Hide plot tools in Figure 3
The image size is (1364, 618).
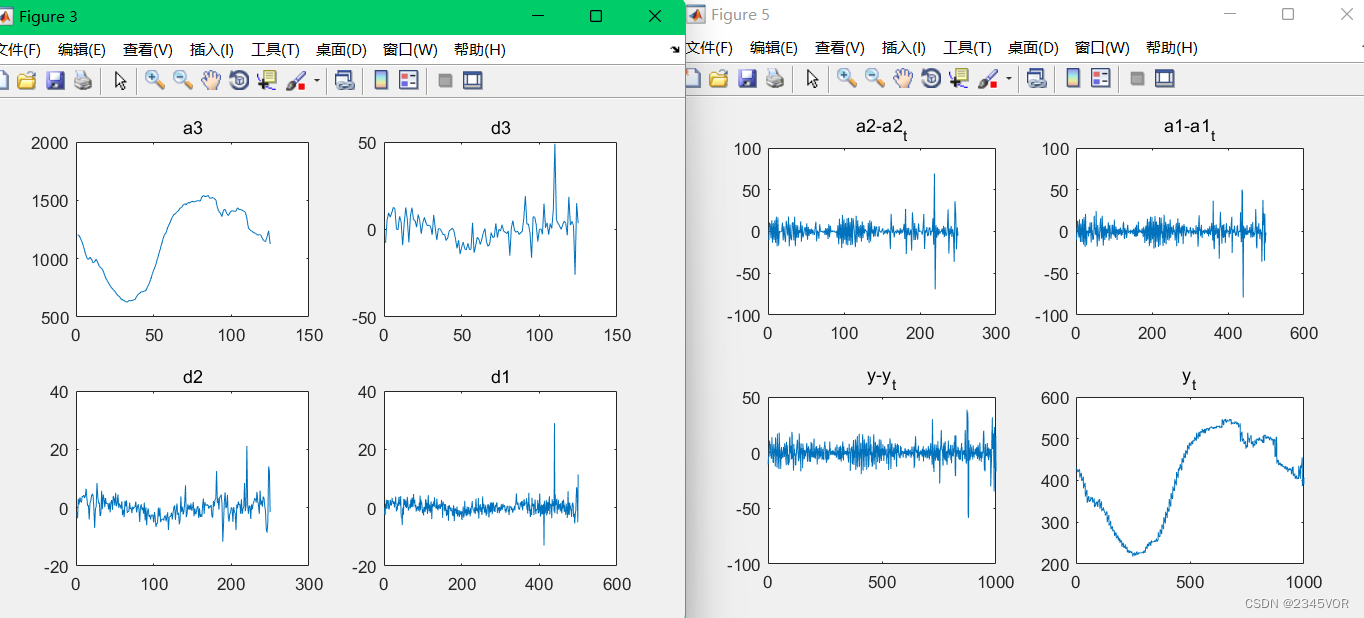pyautogui.click(x=445, y=81)
